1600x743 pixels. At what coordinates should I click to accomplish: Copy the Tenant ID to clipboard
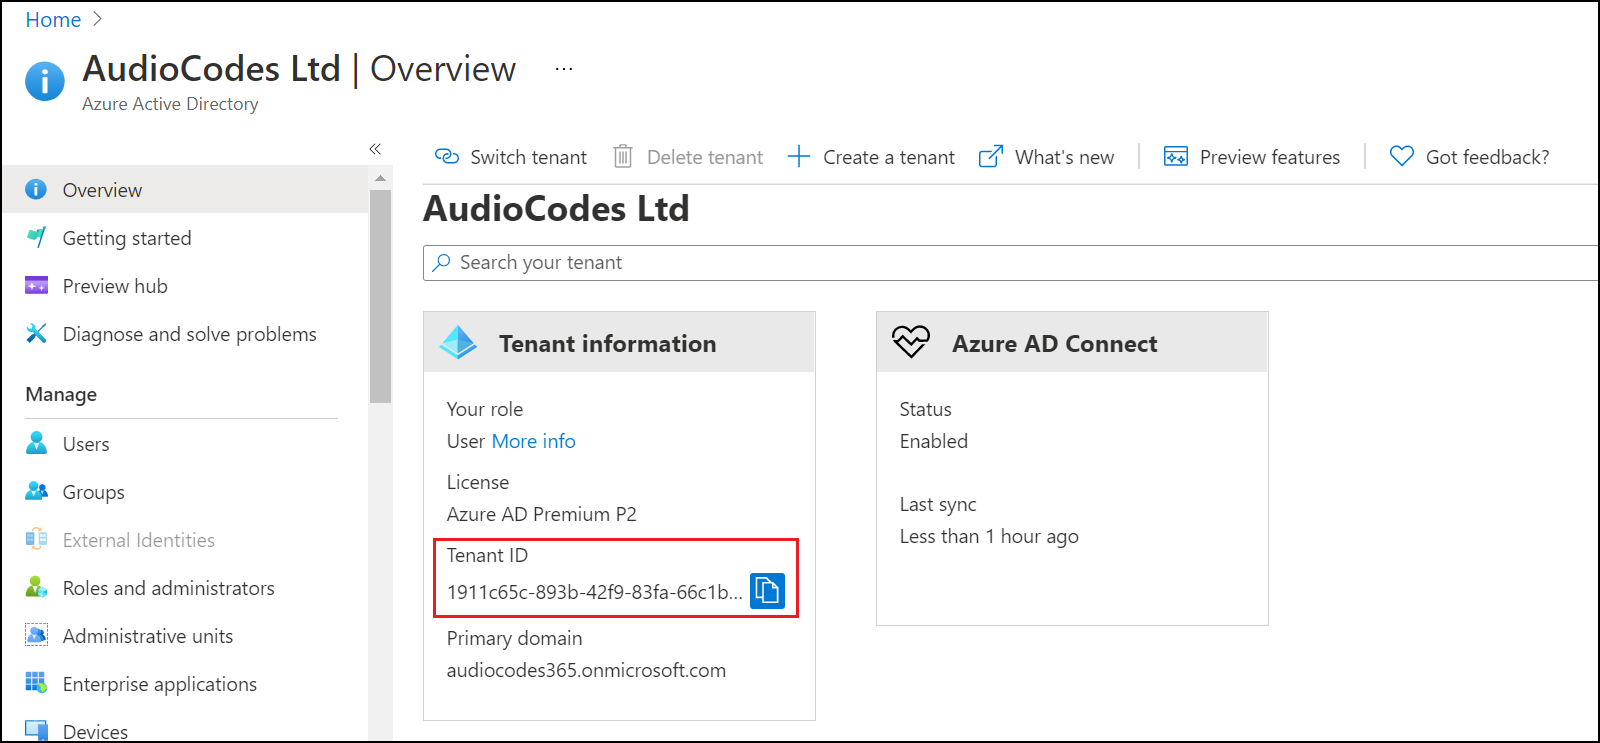click(767, 591)
